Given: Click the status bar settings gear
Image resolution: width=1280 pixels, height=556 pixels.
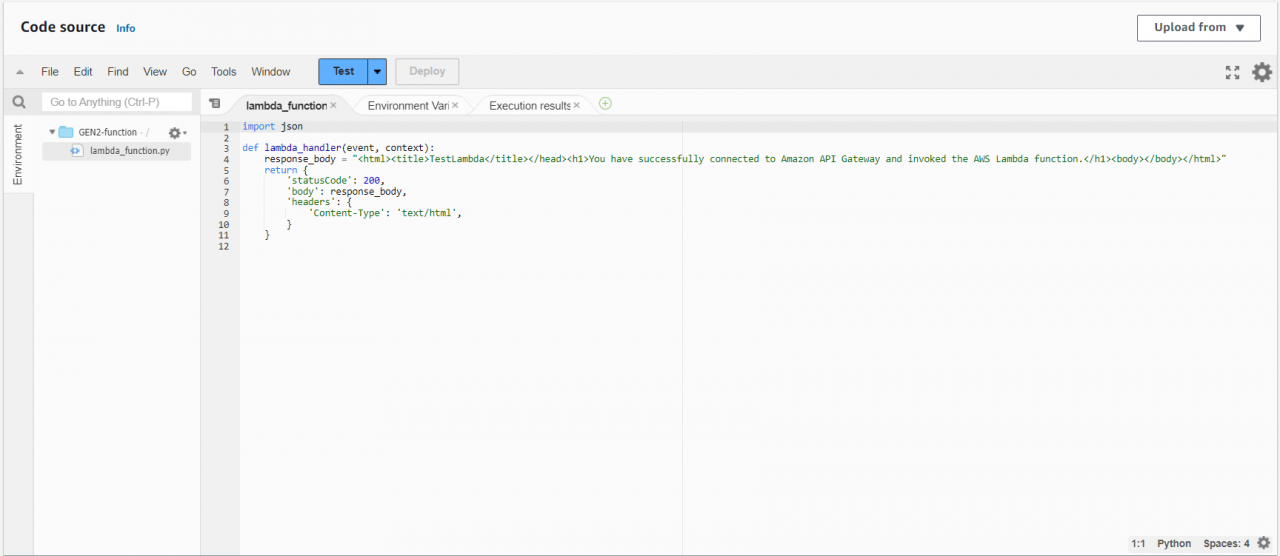Looking at the screenshot, I should click(x=1263, y=543).
